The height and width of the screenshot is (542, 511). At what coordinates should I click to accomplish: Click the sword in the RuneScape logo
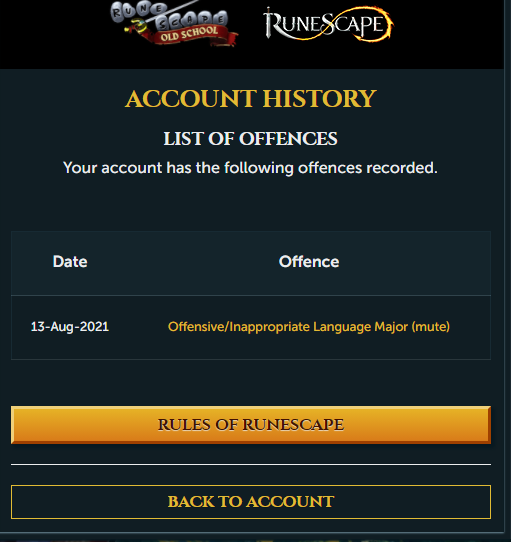[x=269, y=23]
